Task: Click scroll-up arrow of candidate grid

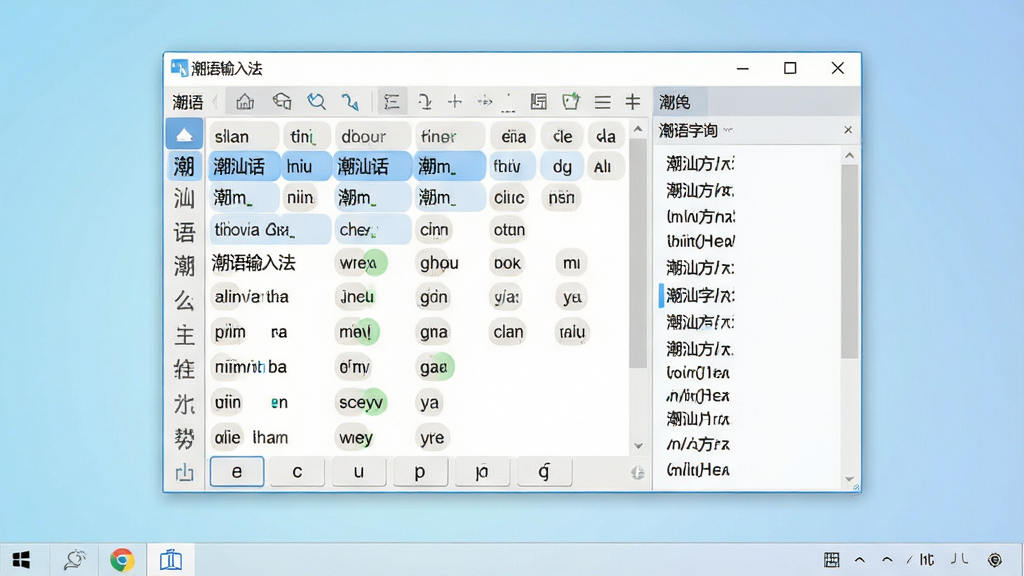Action: coord(638,129)
